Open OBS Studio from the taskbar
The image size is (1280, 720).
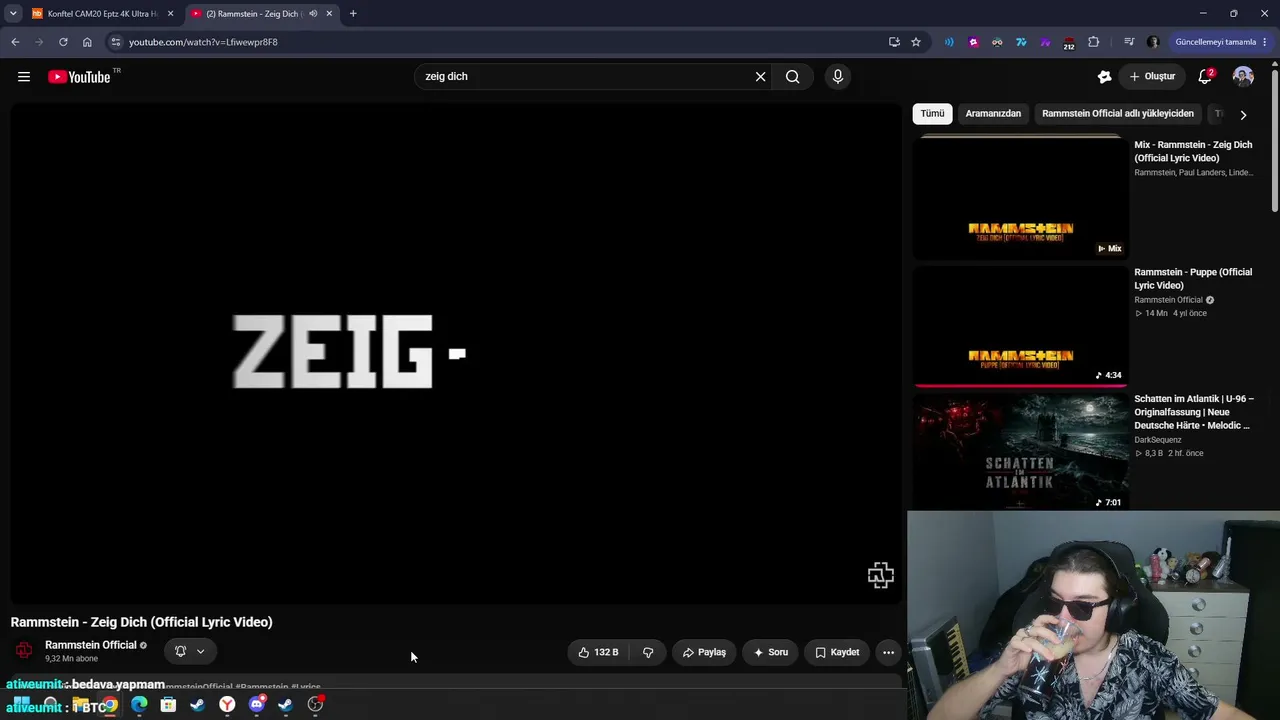coord(315,705)
